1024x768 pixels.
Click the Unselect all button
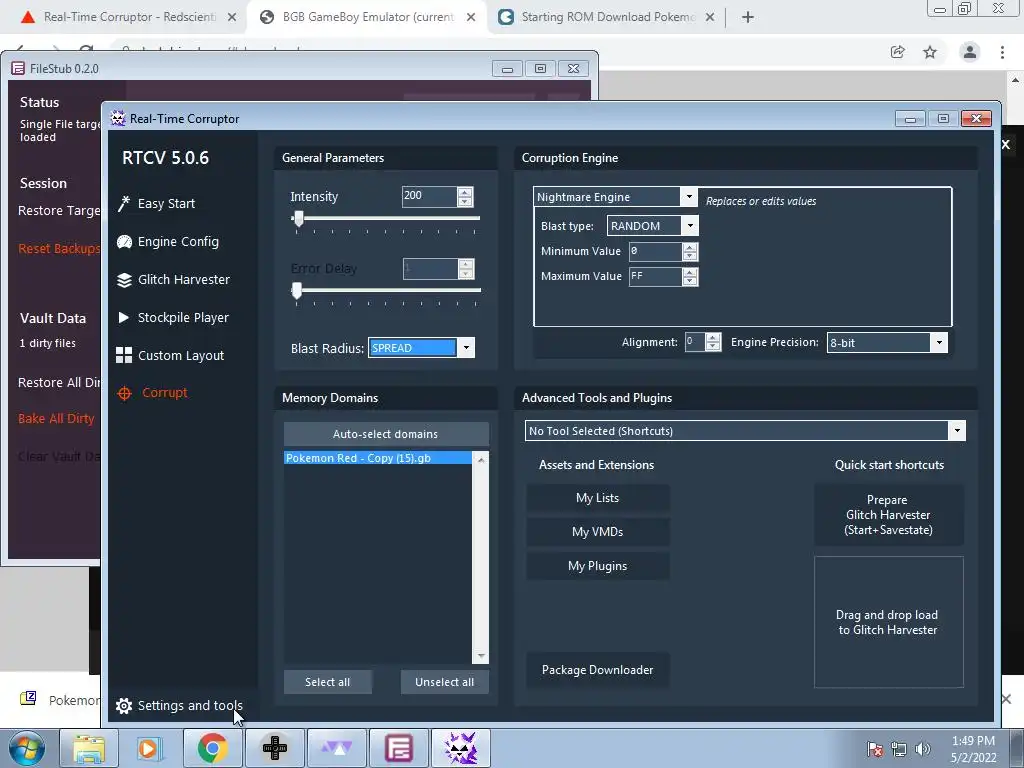445,682
